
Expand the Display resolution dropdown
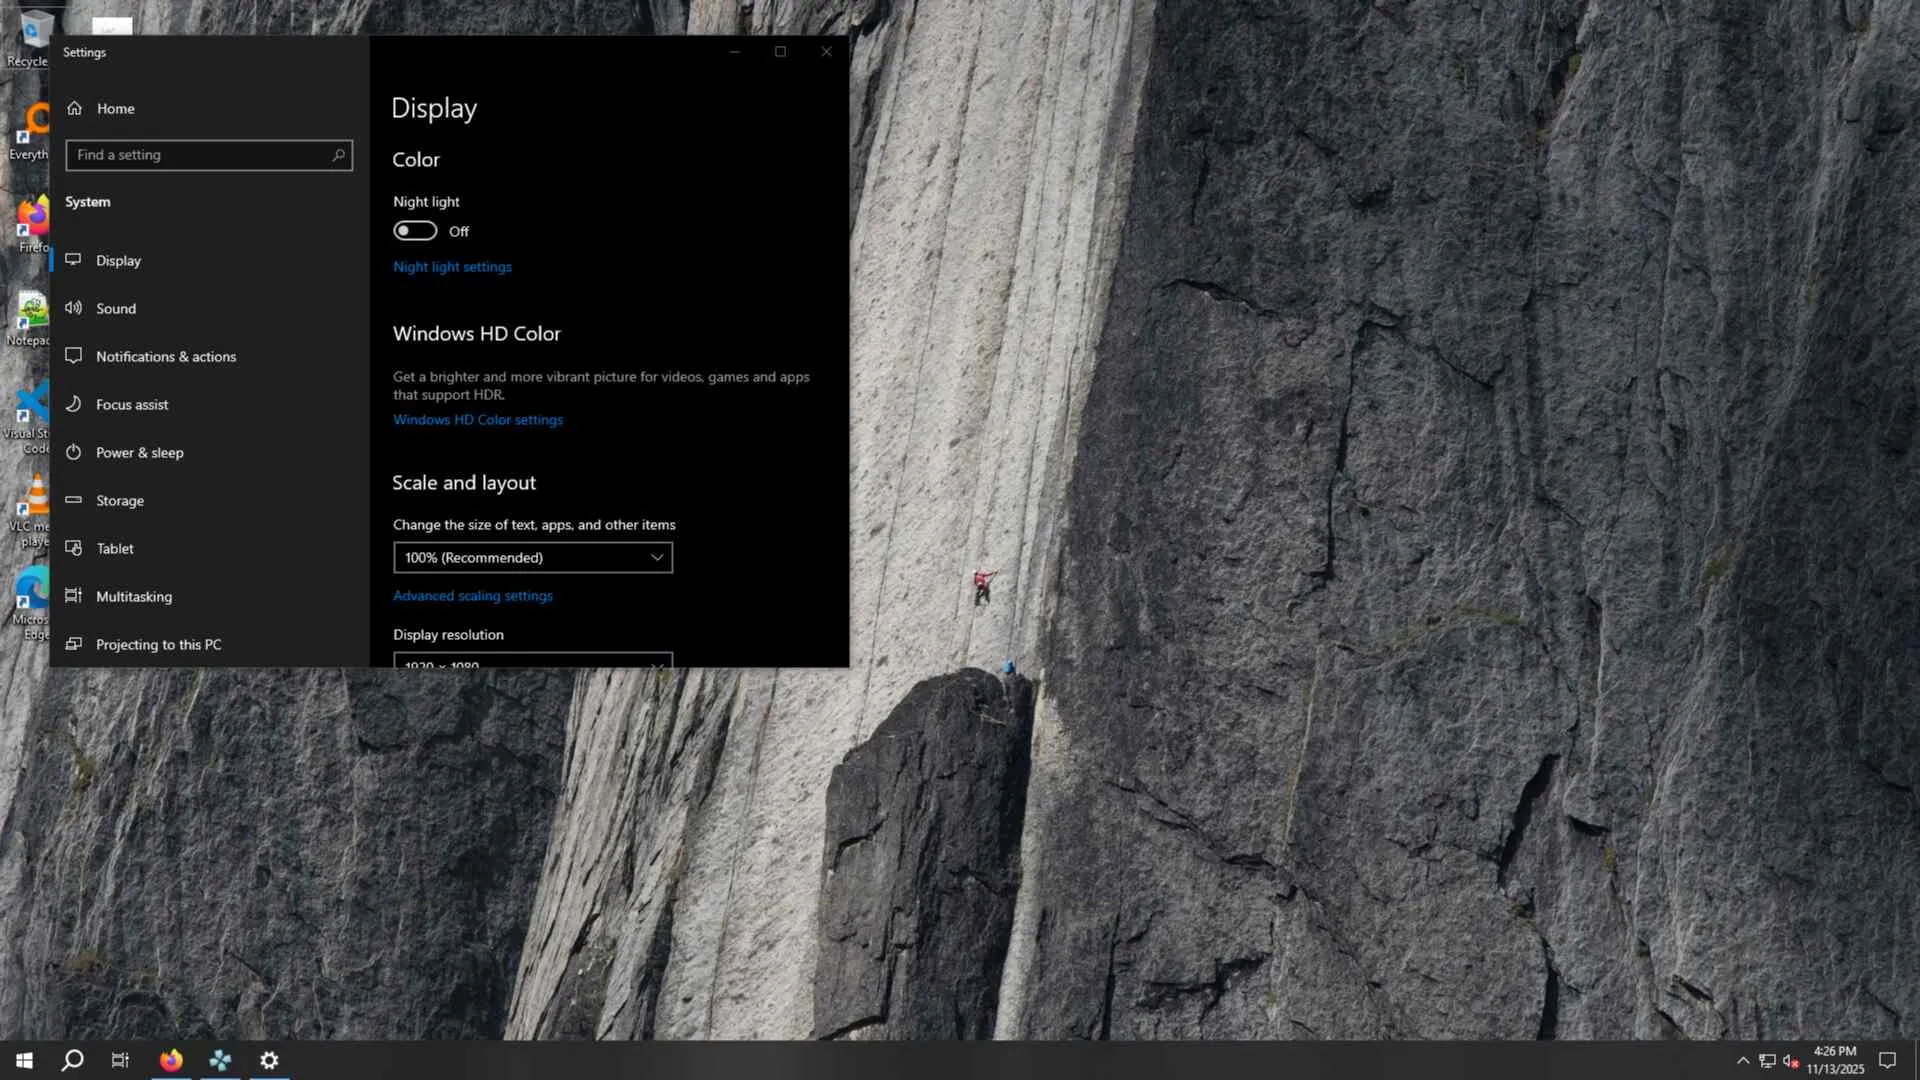[532, 662]
